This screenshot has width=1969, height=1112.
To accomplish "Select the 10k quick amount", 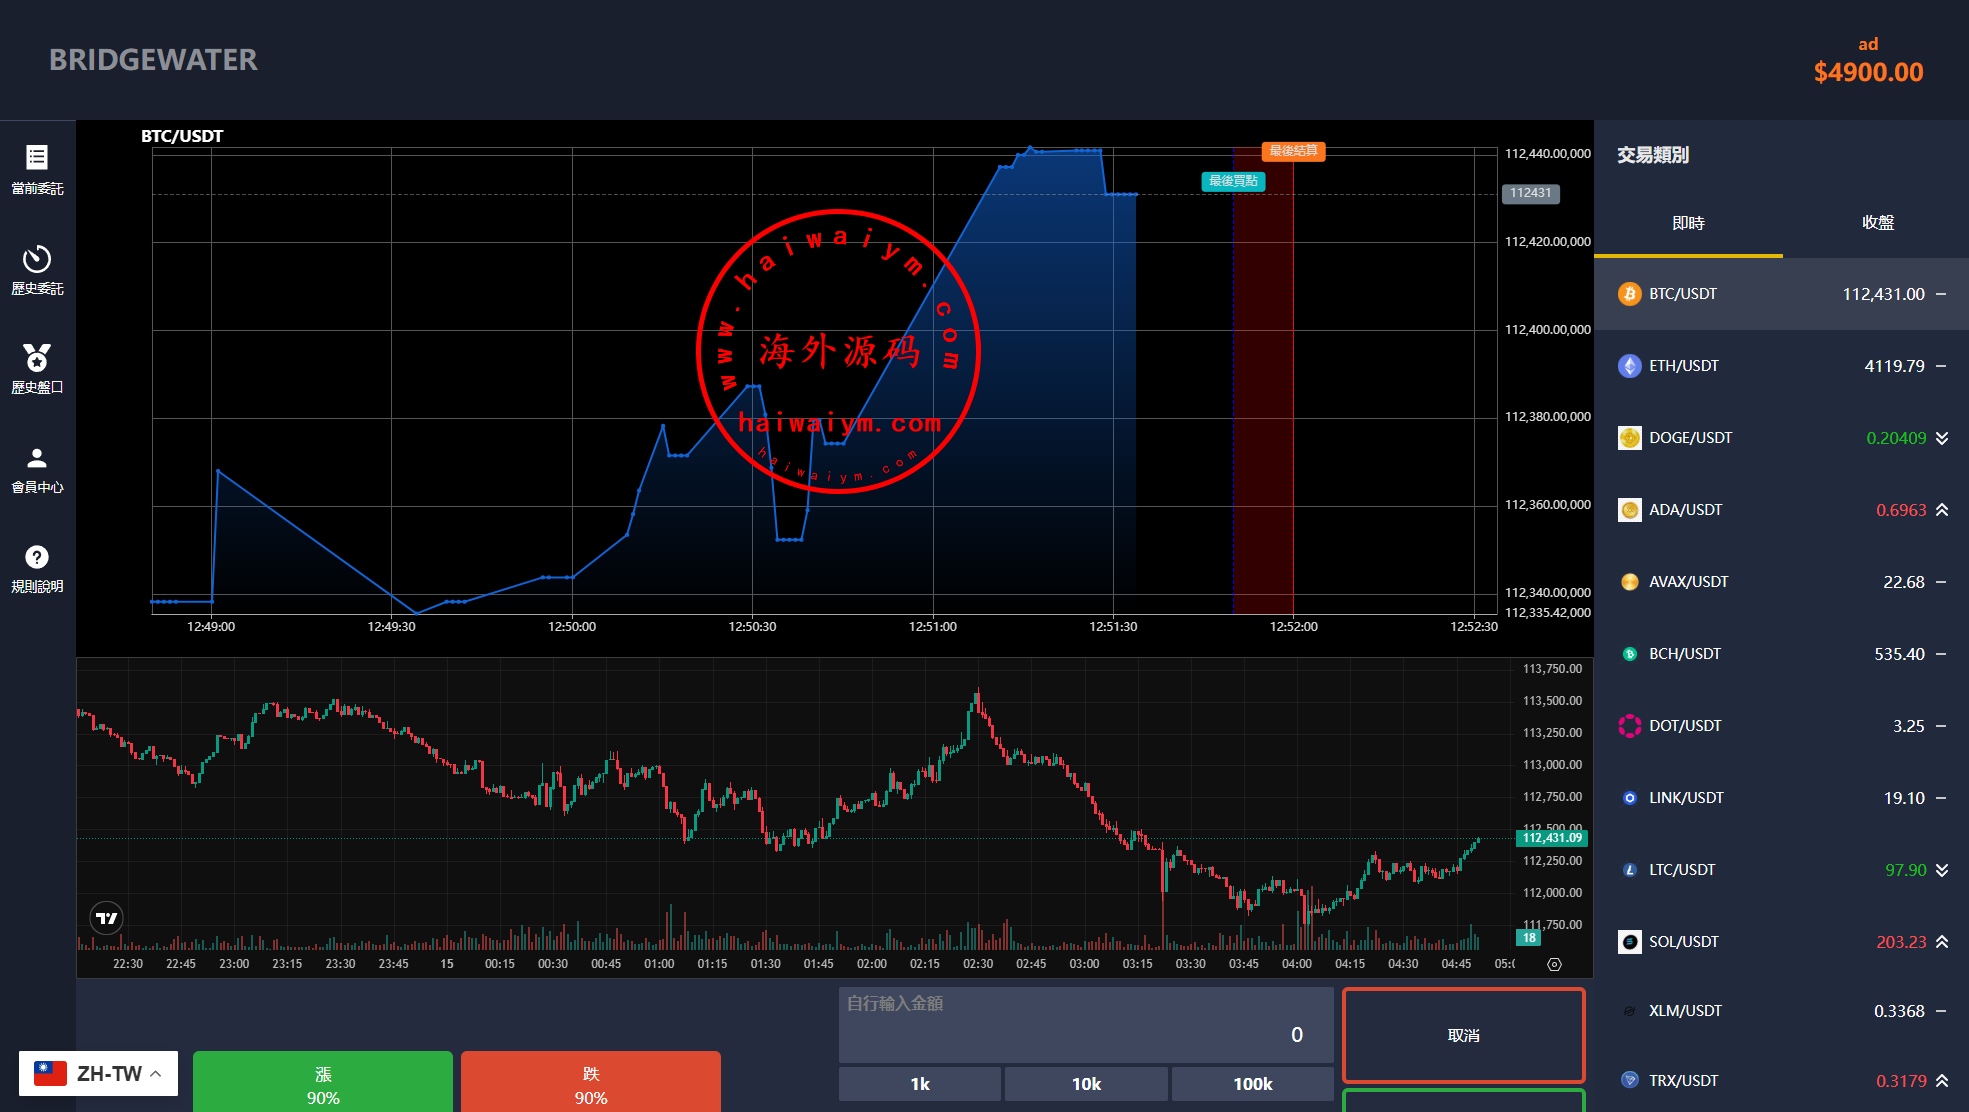I will point(1086,1084).
